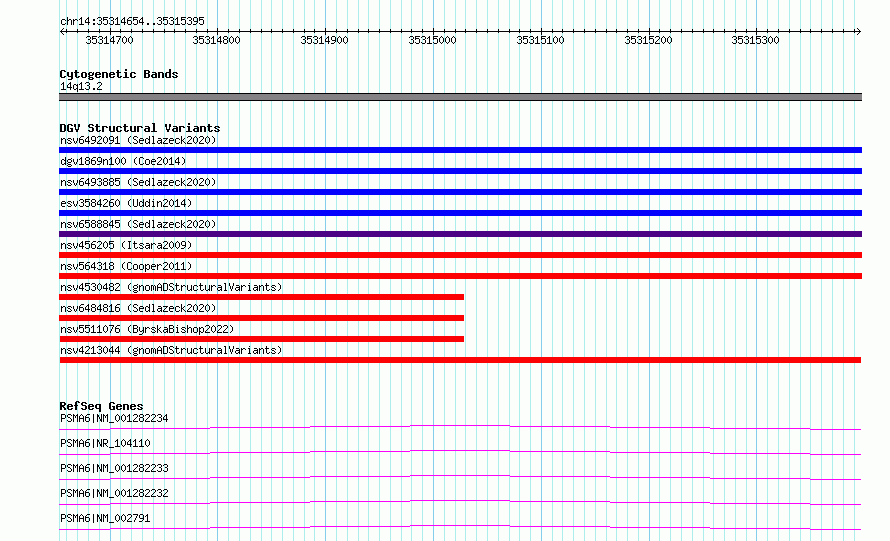This screenshot has width=890, height=541.
Task: Click the magenta line under PSMA6|NM_001282234
Action: click(460, 427)
